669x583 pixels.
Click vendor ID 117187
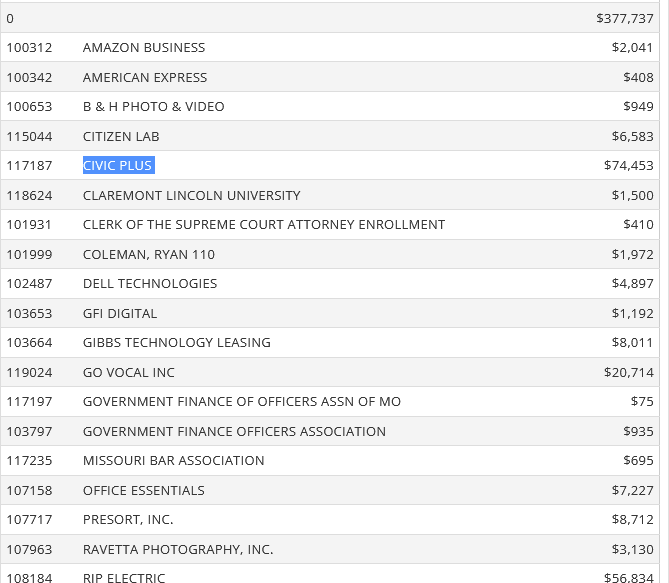[x=29, y=165]
